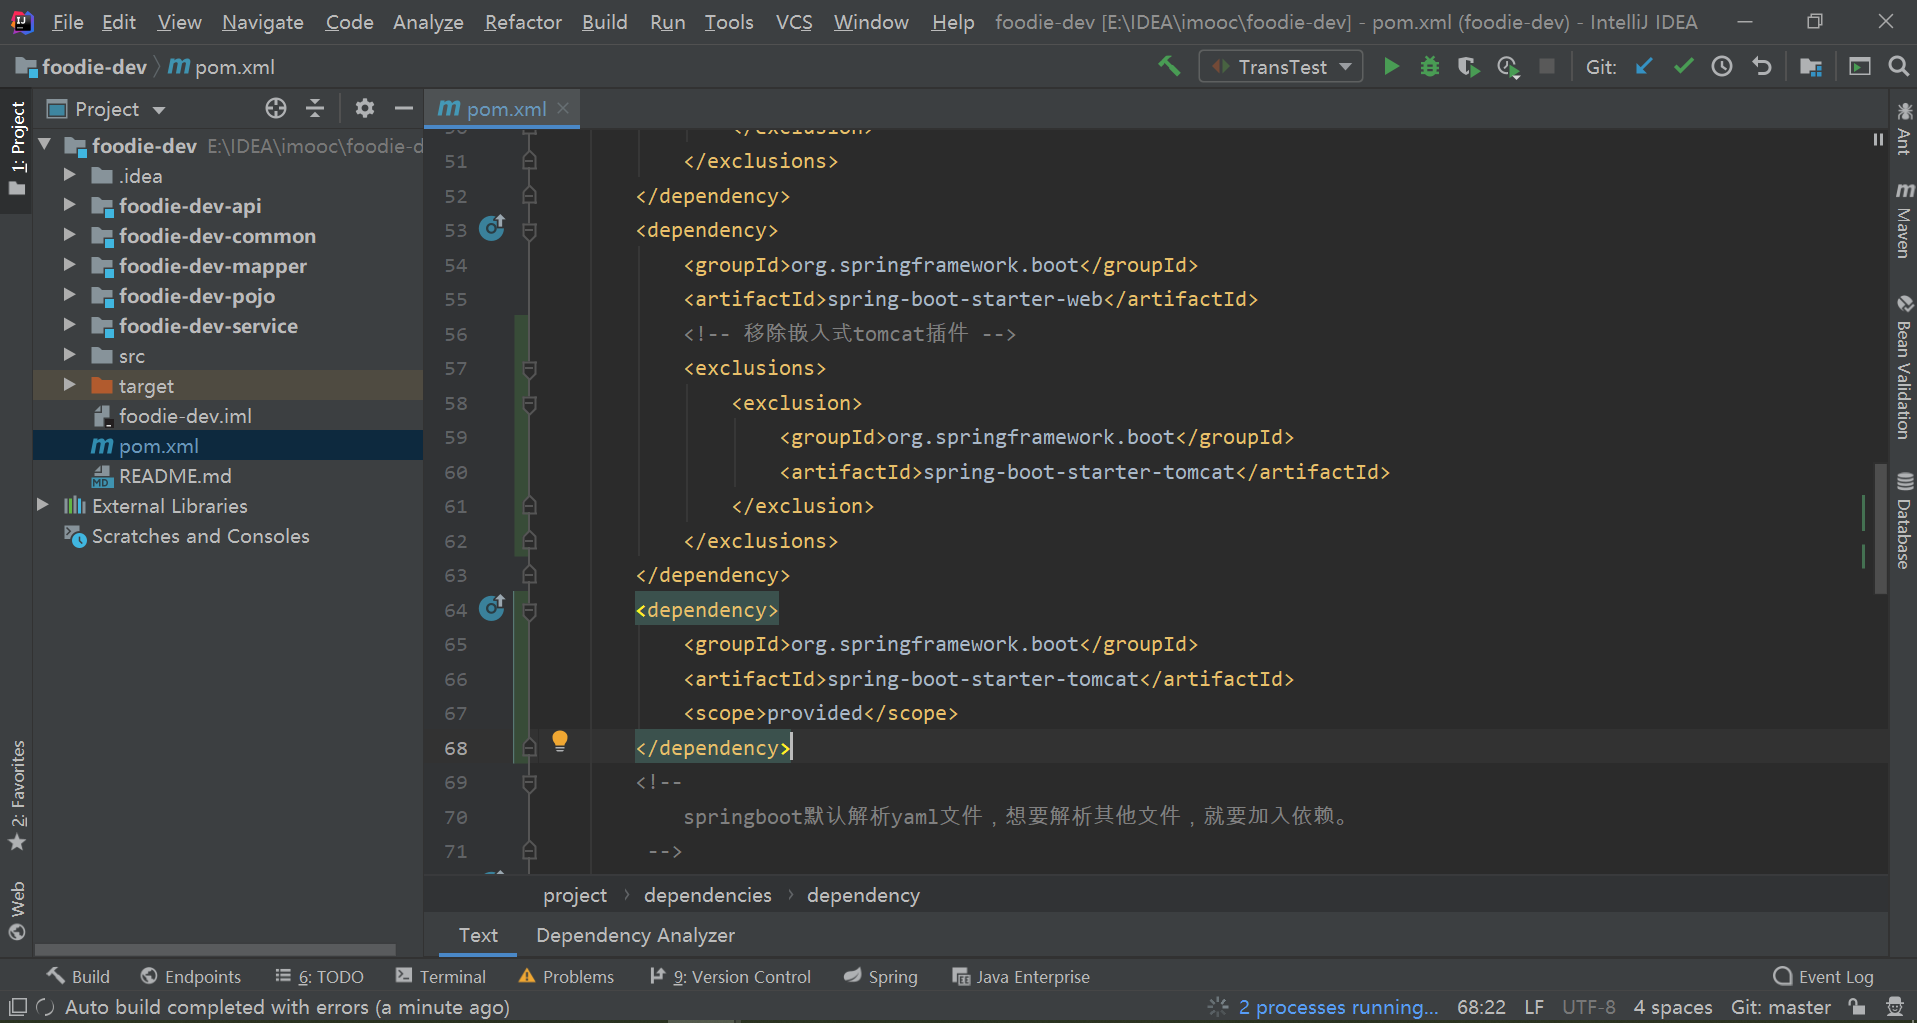This screenshot has width=1917, height=1023.
Task: Click the inspector hector icon in status bar
Action: click(1894, 1006)
